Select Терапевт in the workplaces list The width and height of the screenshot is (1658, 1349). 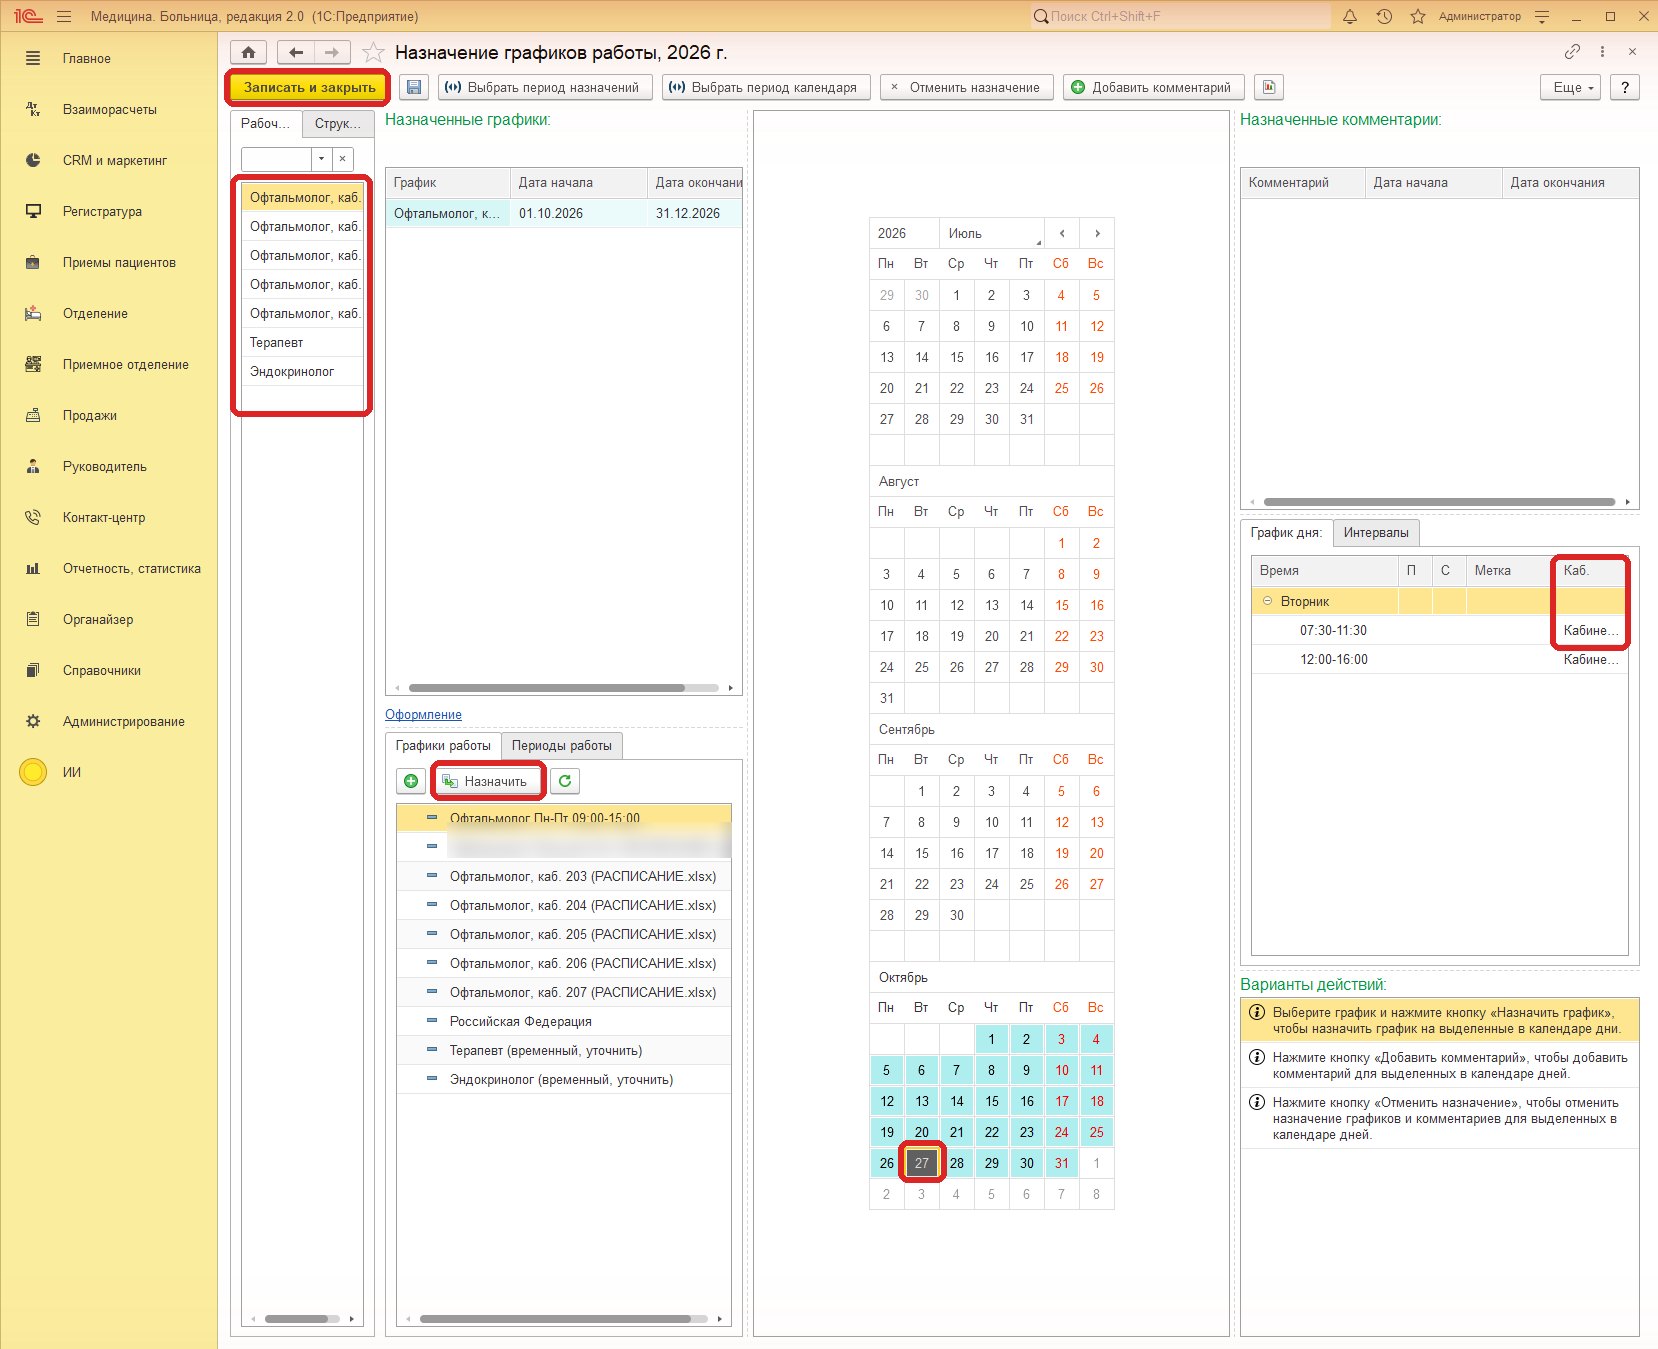point(303,342)
